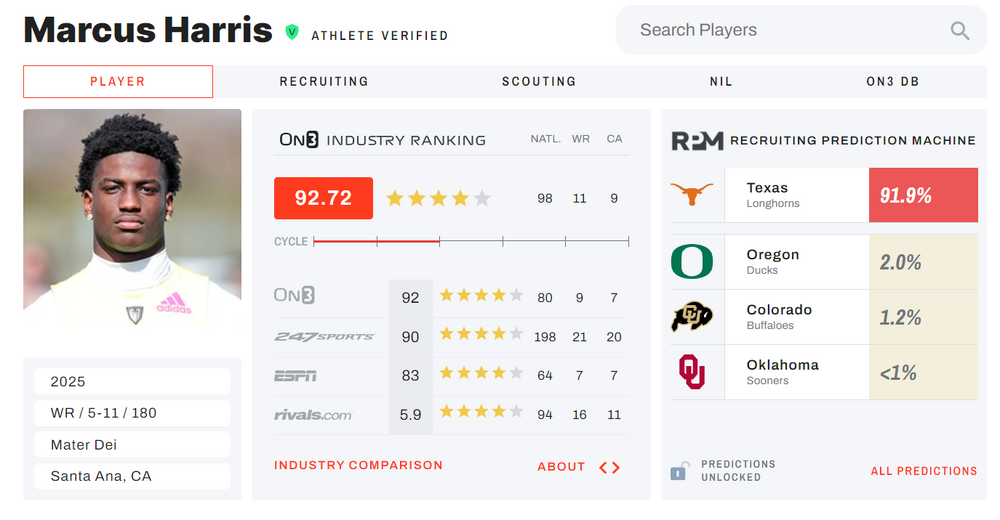
Task: Click the Texas Longhorns logo
Action: pos(692,195)
